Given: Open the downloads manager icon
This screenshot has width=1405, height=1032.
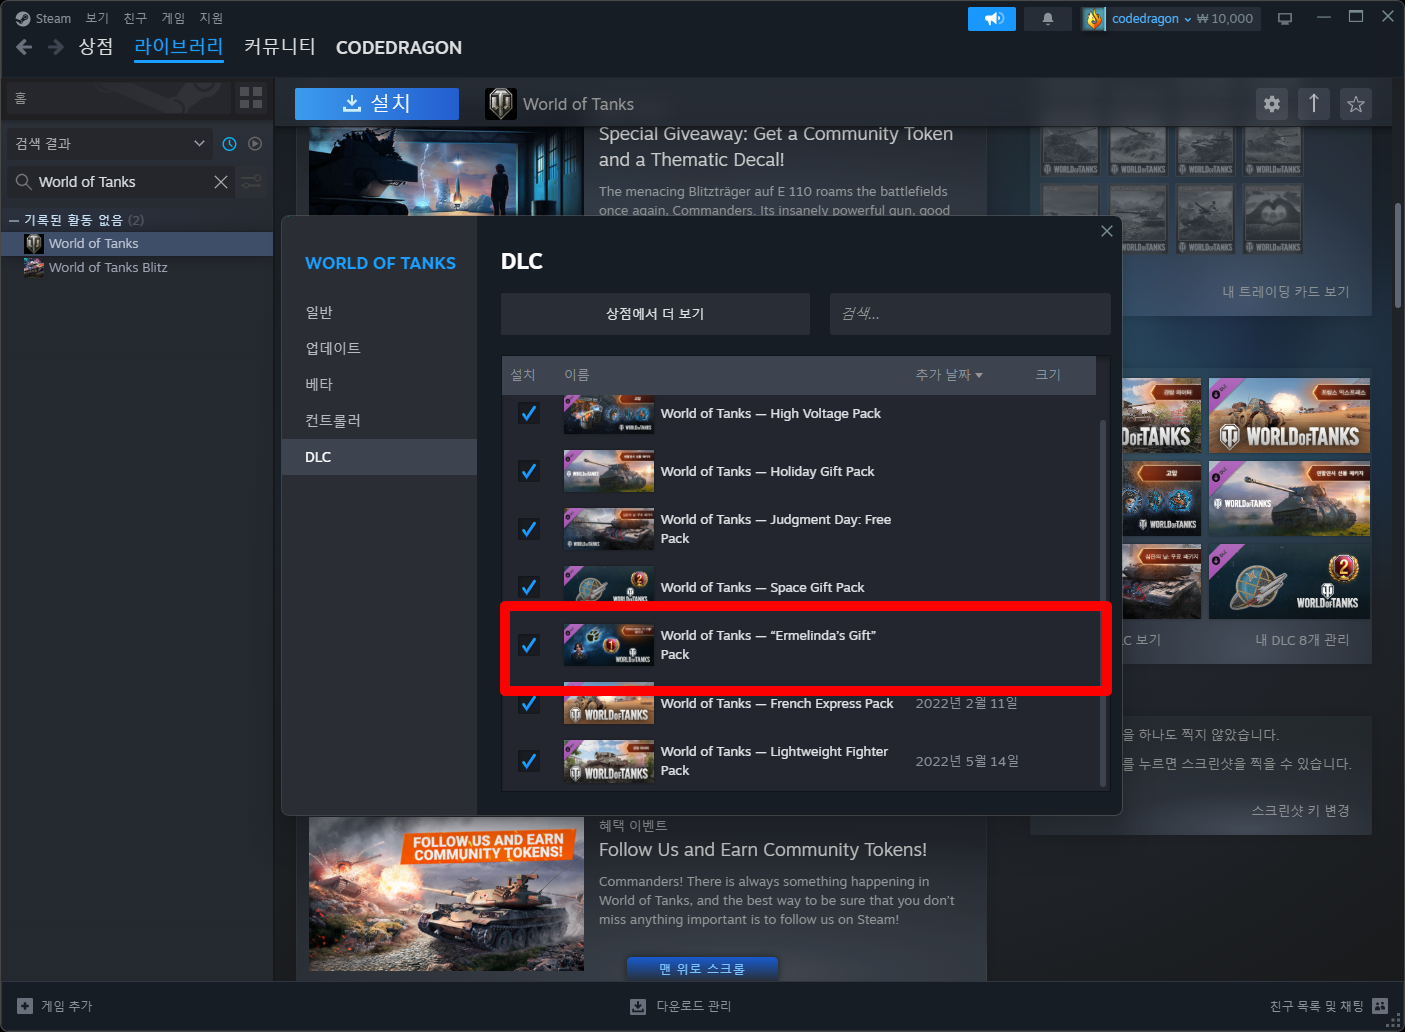Looking at the screenshot, I should (x=638, y=1006).
